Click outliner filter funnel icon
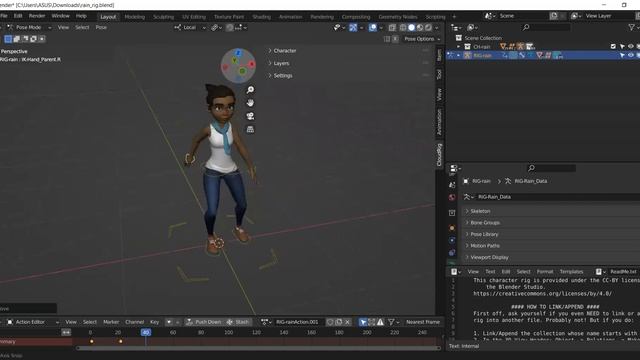The image size is (640, 360). (632, 27)
